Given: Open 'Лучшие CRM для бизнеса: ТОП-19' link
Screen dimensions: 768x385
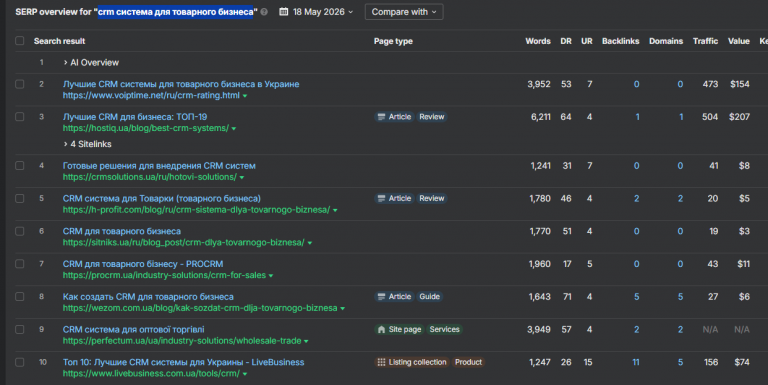Looking at the screenshot, I should 135,117.
